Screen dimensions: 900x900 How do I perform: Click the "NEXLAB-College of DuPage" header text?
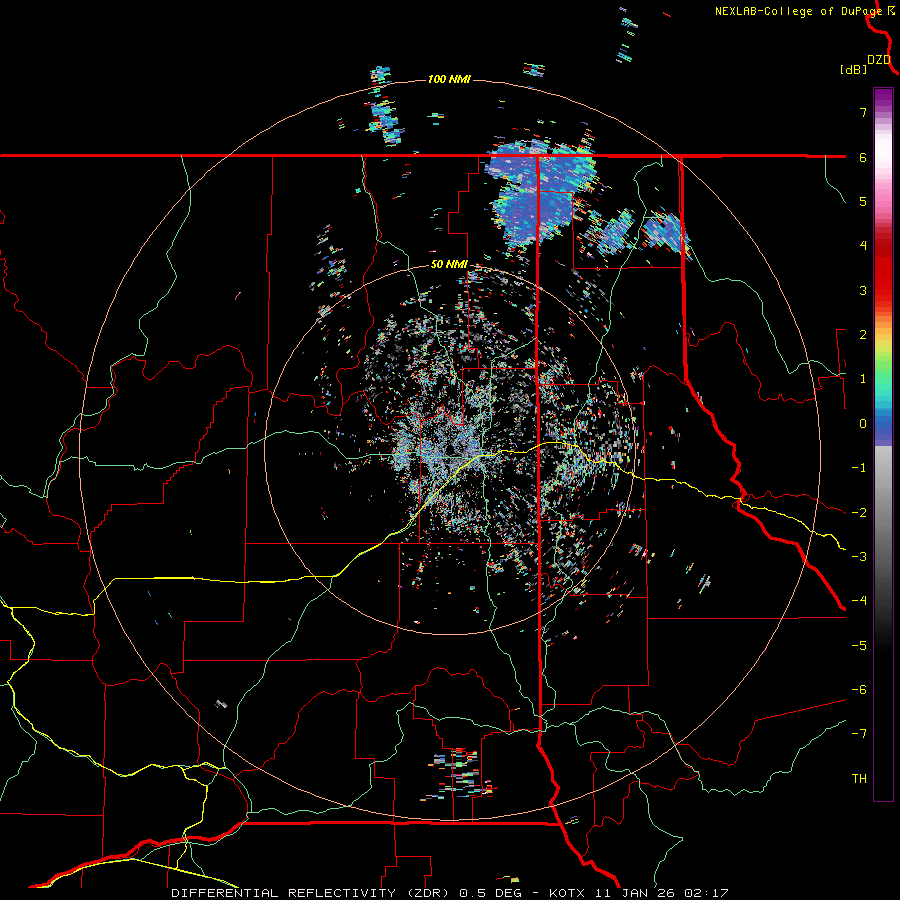tap(798, 11)
